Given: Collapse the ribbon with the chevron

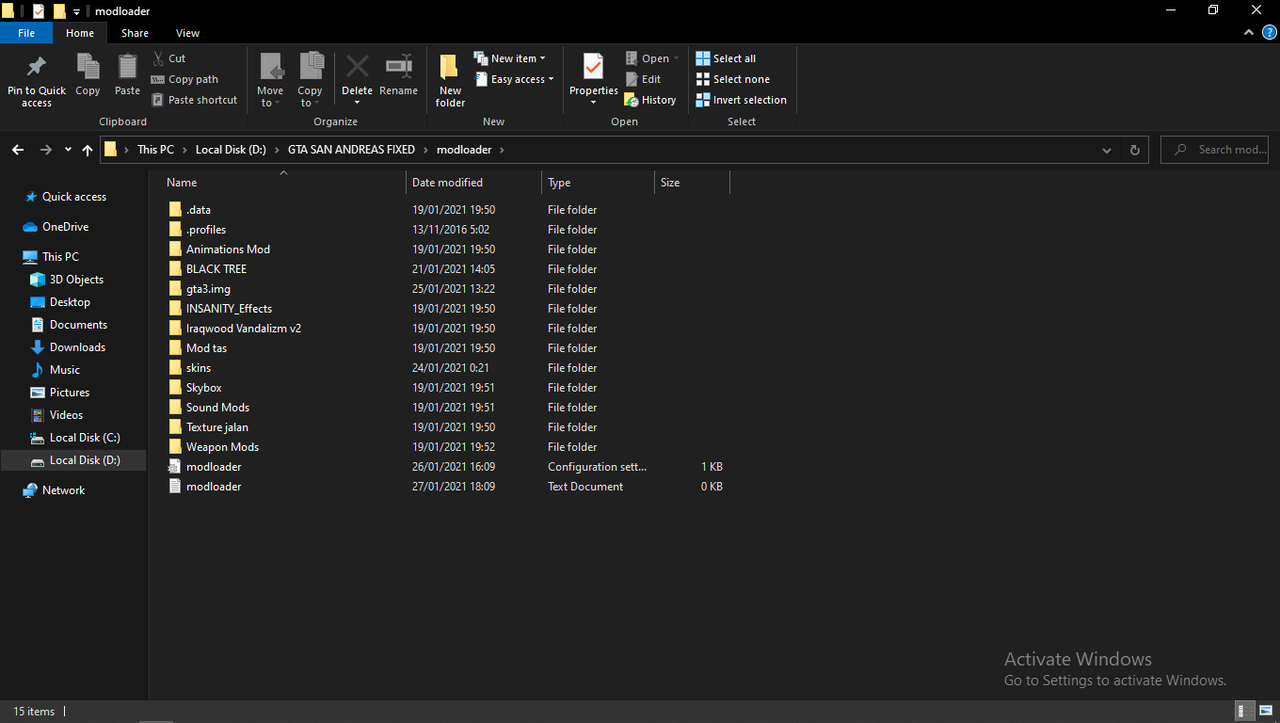Looking at the screenshot, I should click(1247, 33).
